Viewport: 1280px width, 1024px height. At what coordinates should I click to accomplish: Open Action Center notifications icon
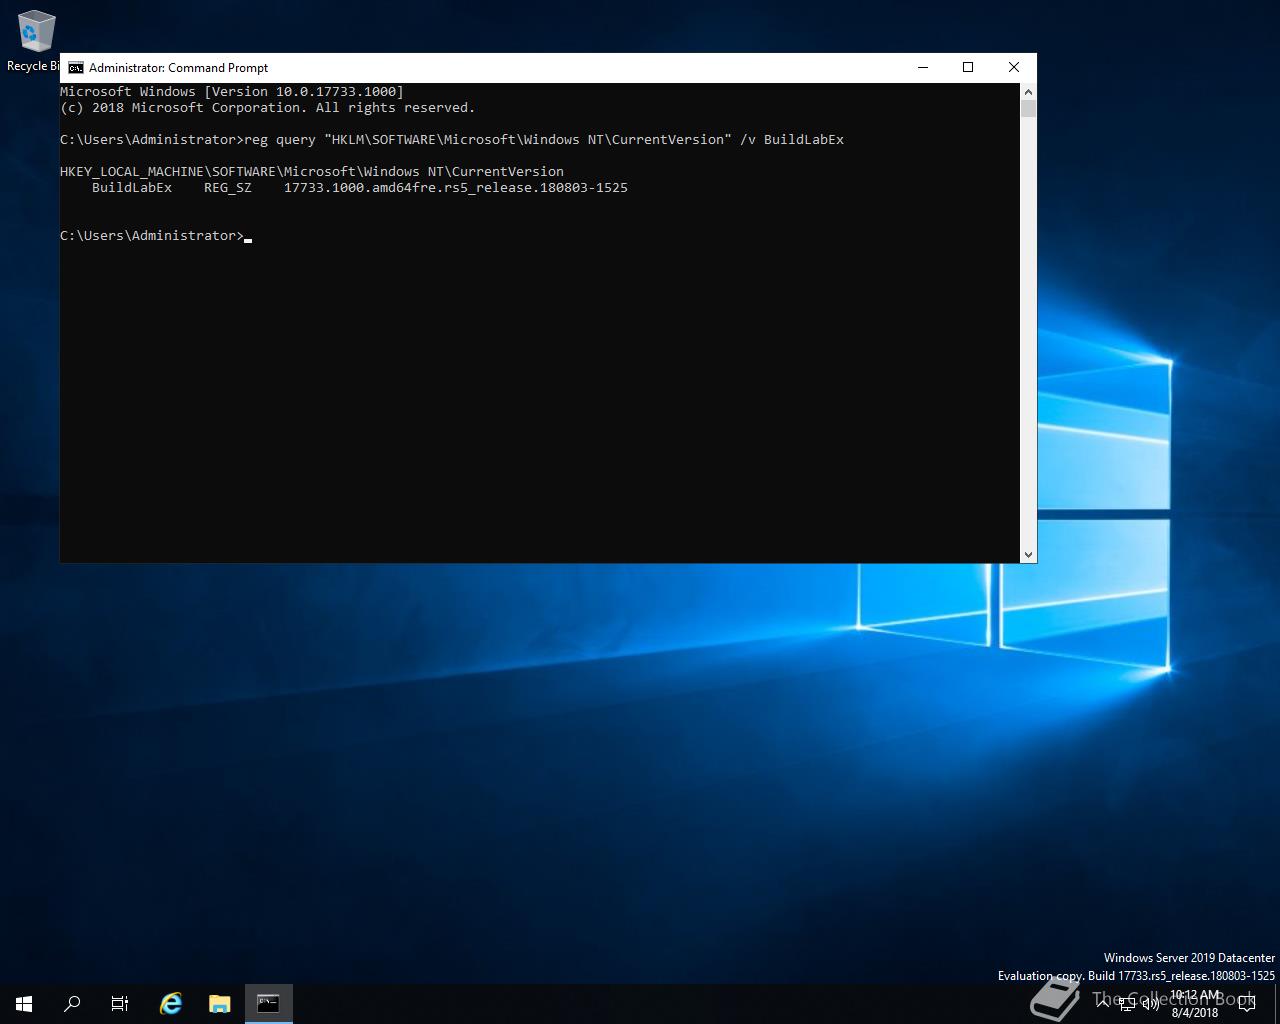(x=1246, y=1004)
